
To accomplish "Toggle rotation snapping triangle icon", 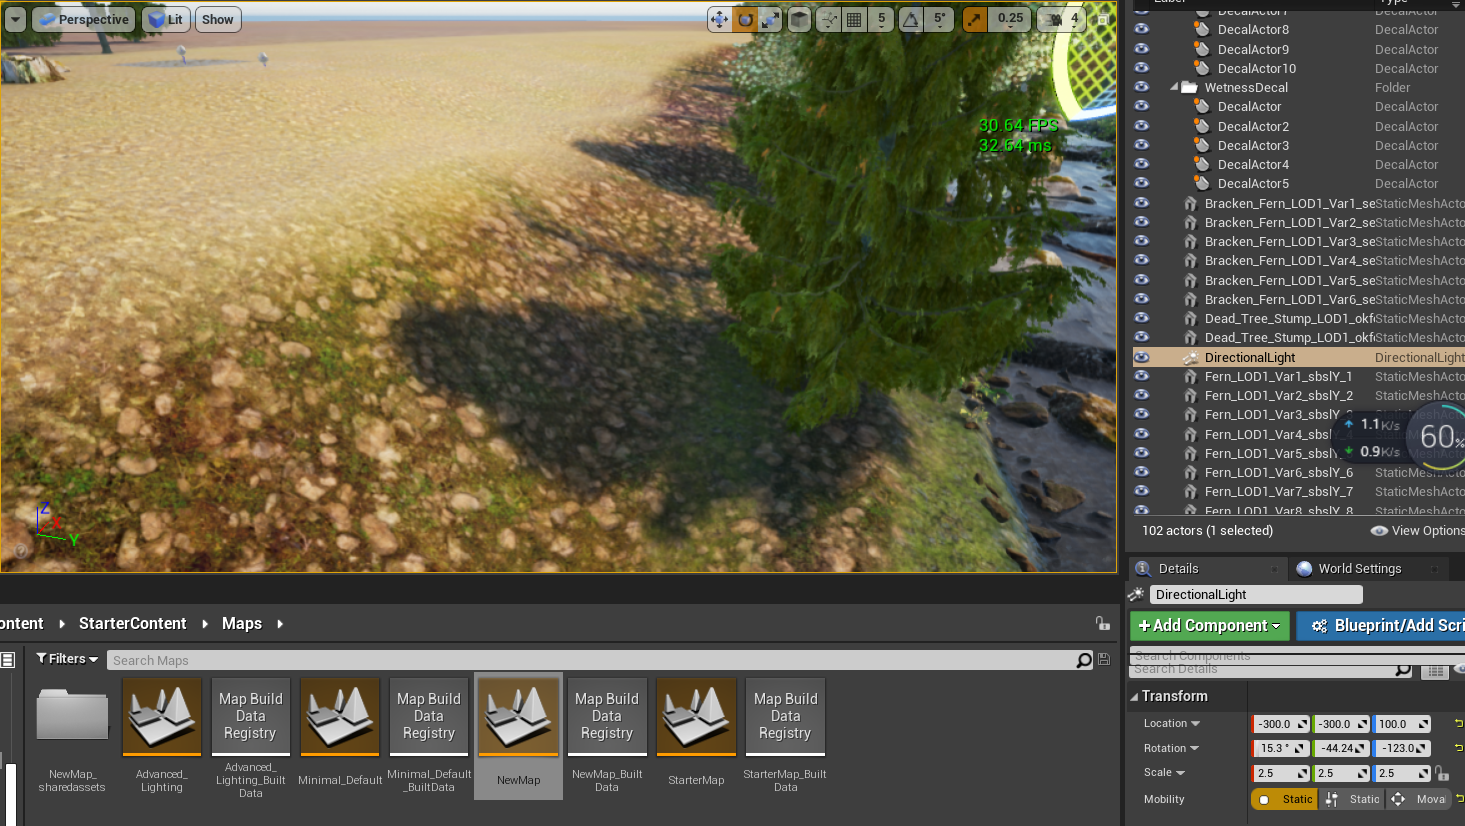I will 911,19.
